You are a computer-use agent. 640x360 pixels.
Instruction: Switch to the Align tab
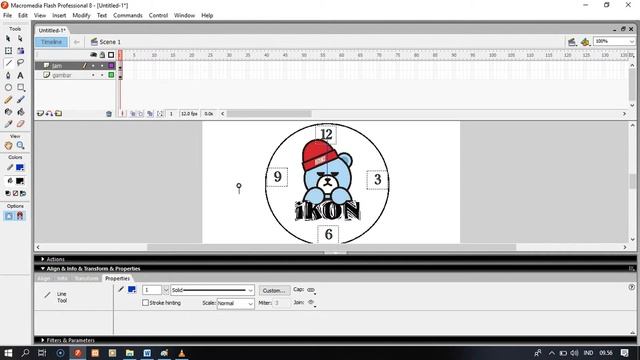point(44,278)
